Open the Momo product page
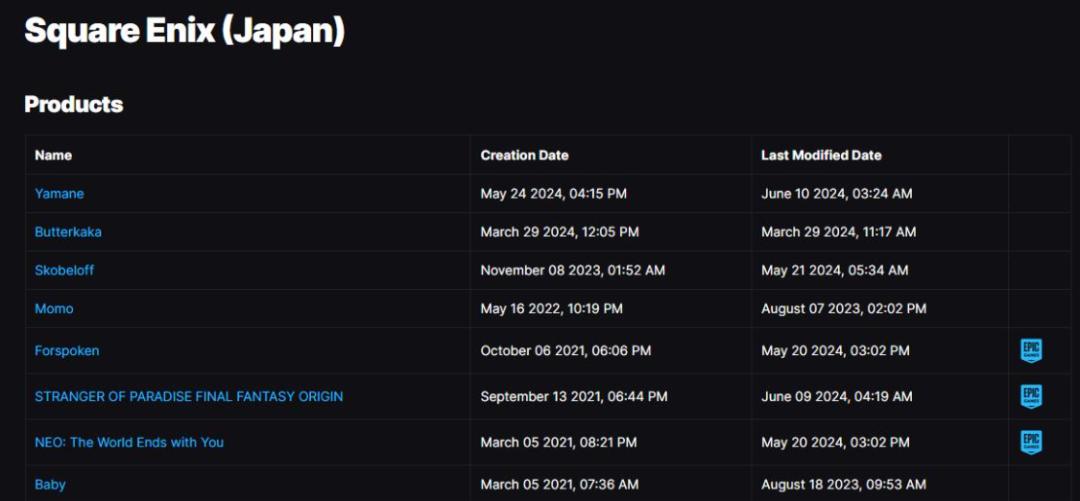1080x501 pixels. click(x=54, y=309)
